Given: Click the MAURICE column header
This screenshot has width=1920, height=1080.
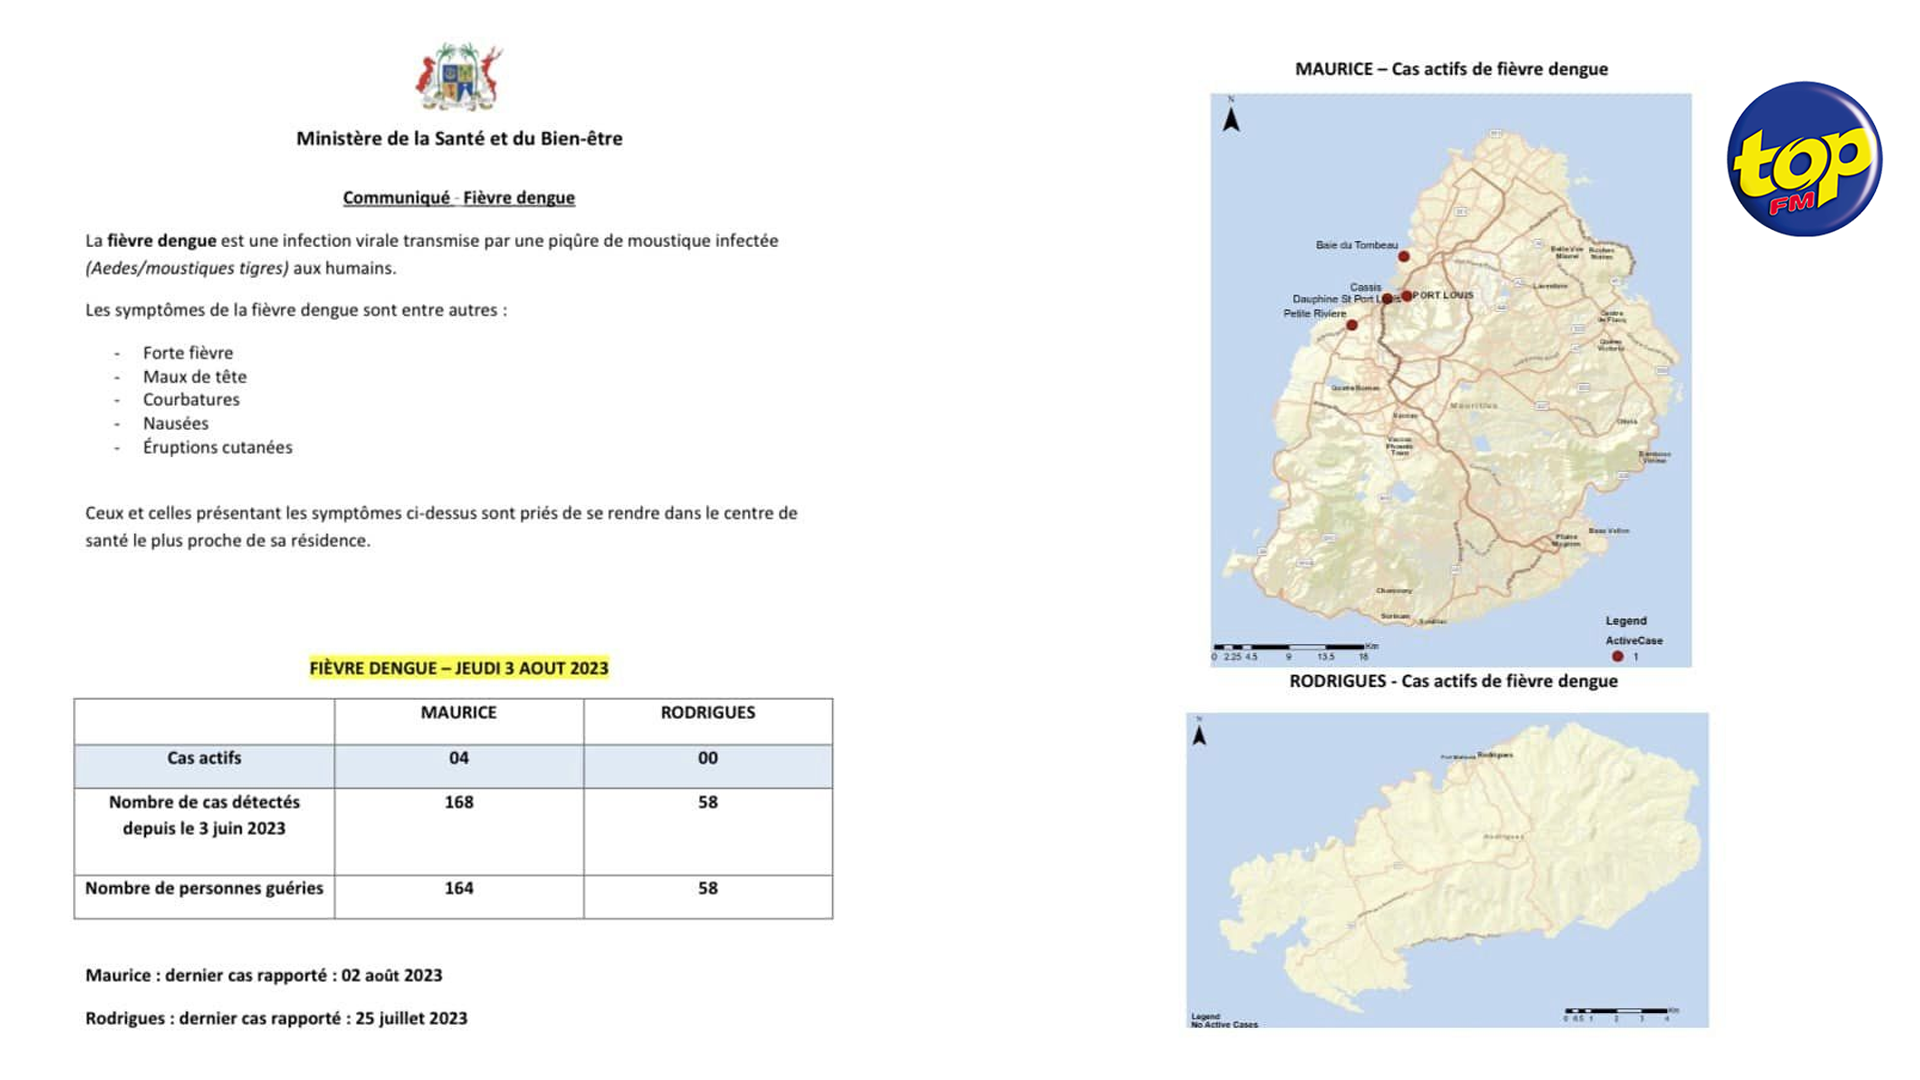Looking at the screenshot, I should (x=459, y=713).
